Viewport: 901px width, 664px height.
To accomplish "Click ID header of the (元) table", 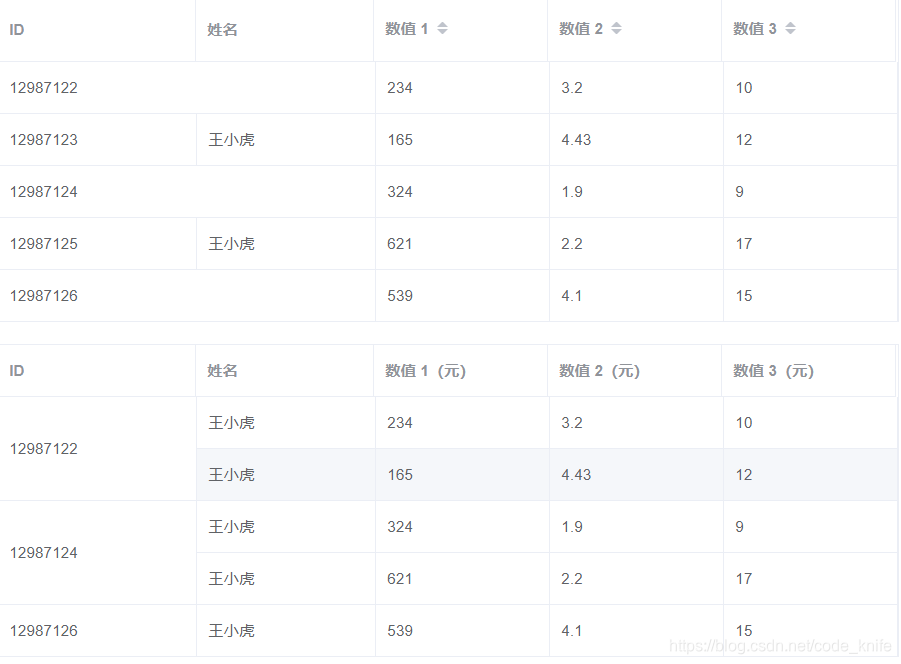I will 17,370.
